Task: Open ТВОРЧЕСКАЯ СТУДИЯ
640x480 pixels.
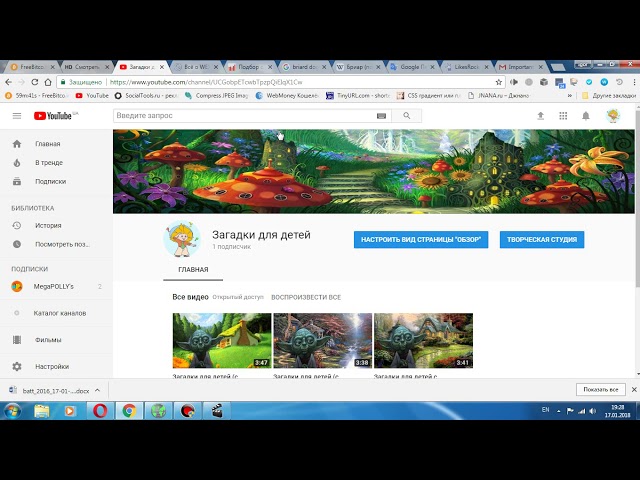Action: (541, 240)
